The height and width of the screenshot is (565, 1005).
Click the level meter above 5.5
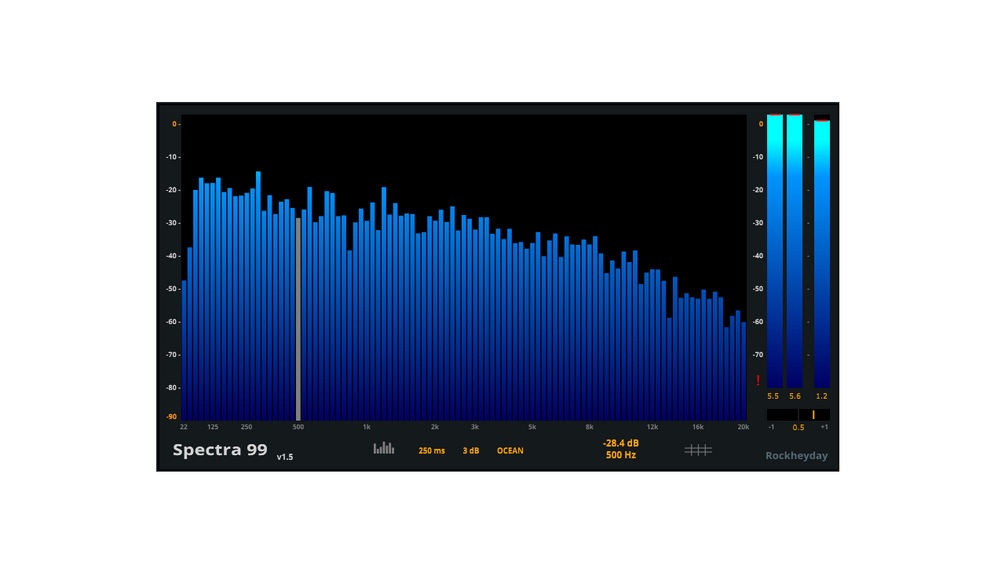click(x=775, y=250)
